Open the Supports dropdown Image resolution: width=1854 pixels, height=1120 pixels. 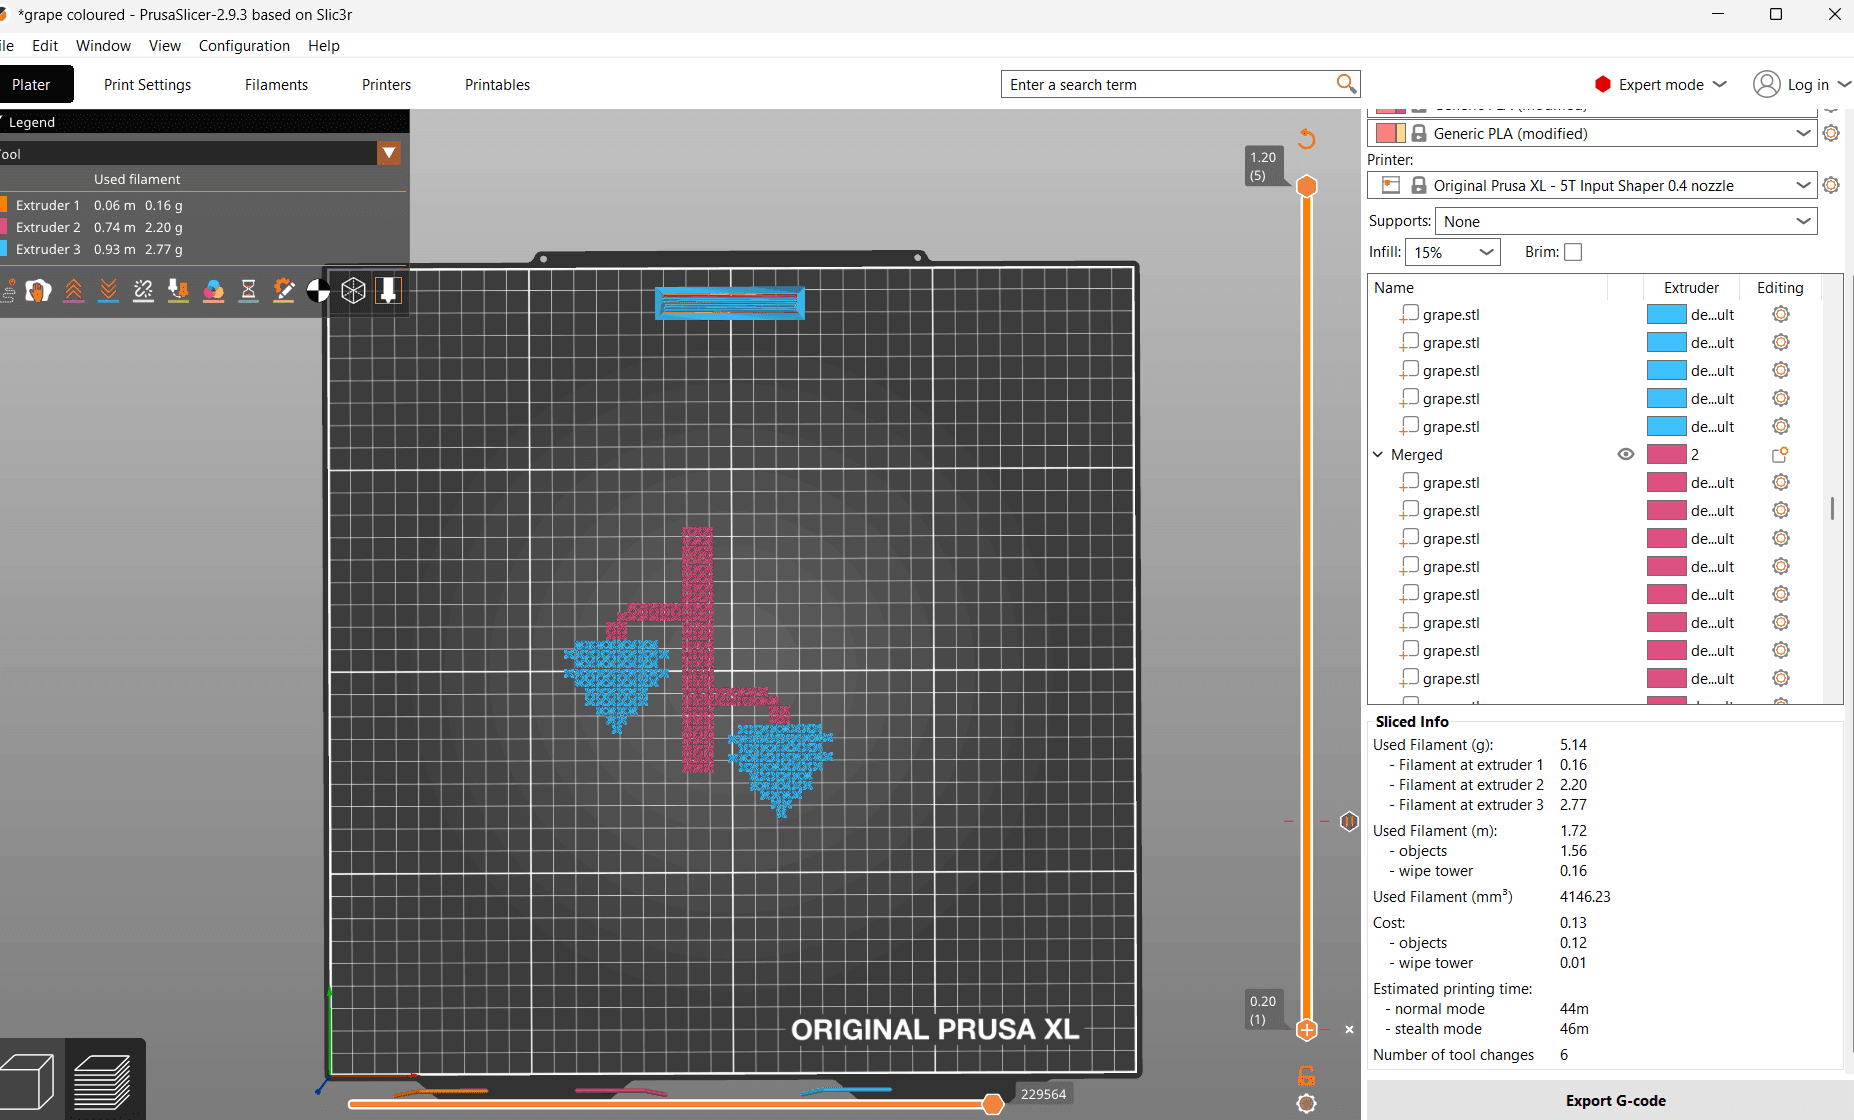1625,221
